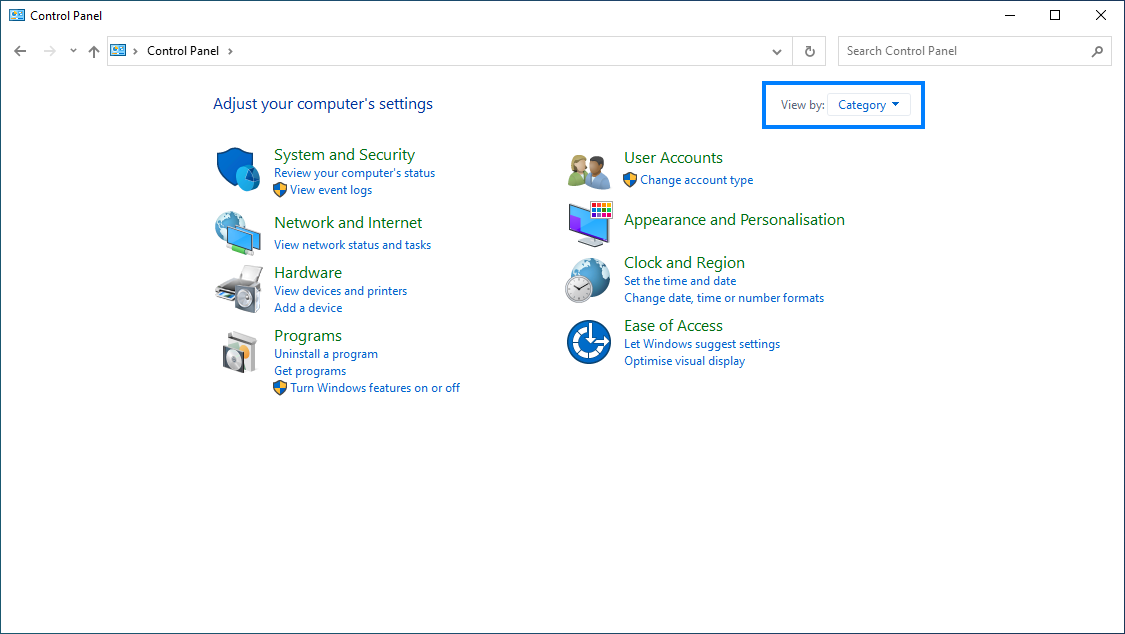Open Uninstall a program link
Image resolution: width=1125 pixels, height=634 pixels.
pyautogui.click(x=326, y=353)
